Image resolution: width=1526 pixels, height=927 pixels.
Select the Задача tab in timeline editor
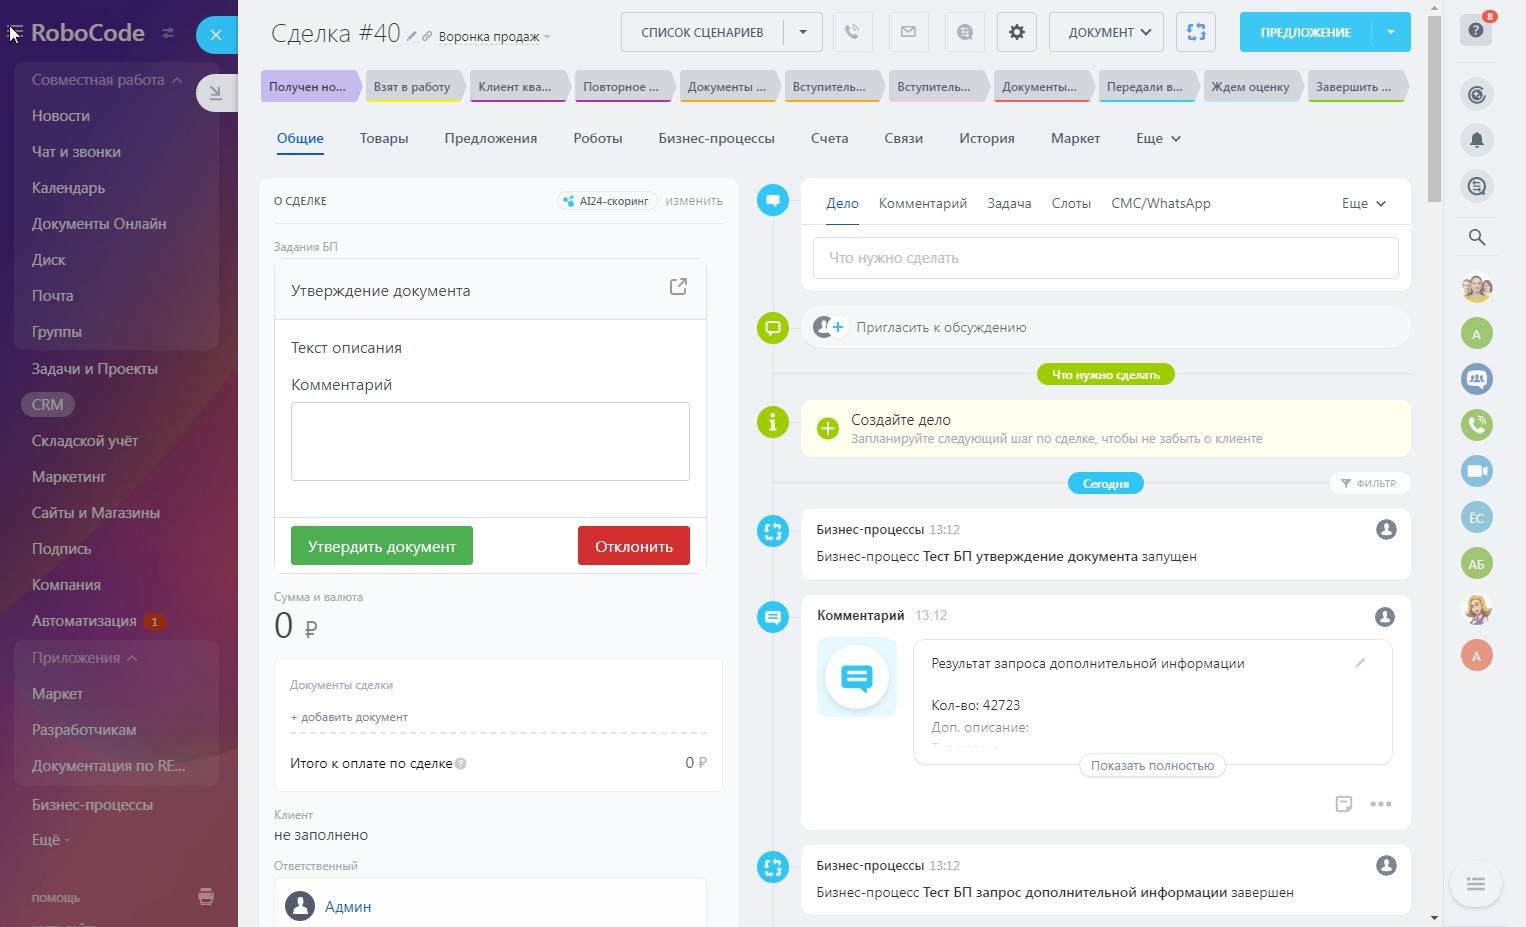click(x=1009, y=203)
